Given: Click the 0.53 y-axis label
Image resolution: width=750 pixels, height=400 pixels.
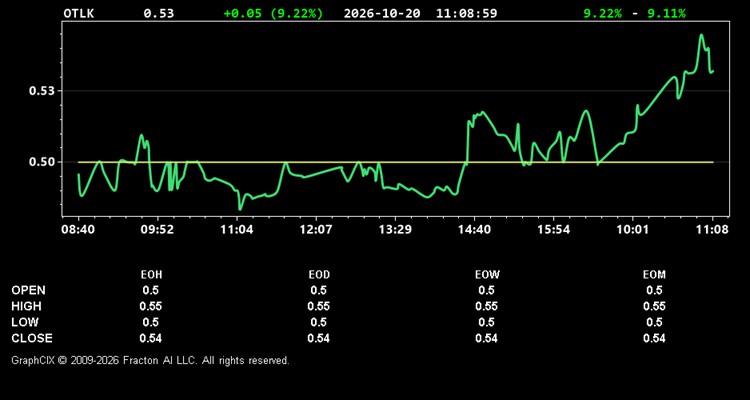Looking at the screenshot, I should point(42,91).
